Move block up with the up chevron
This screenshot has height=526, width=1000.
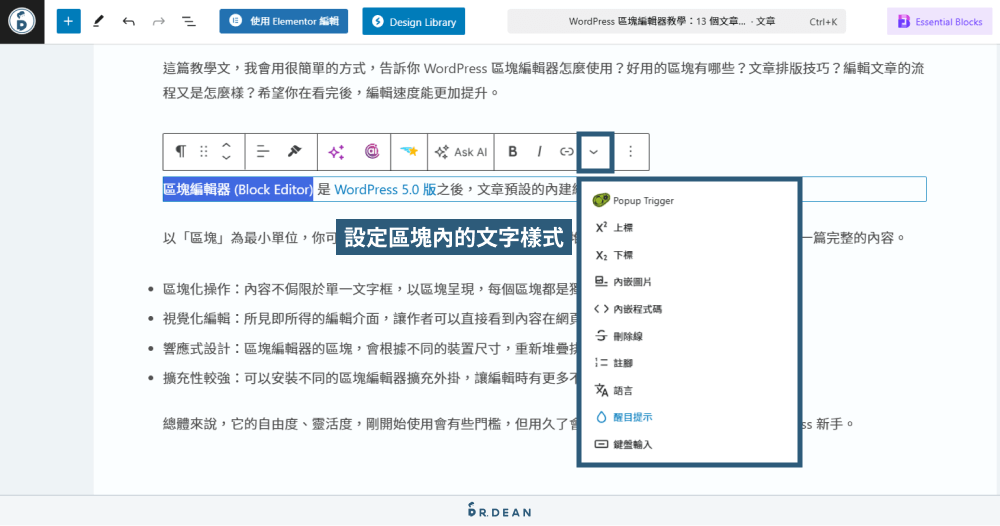click(226, 145)
